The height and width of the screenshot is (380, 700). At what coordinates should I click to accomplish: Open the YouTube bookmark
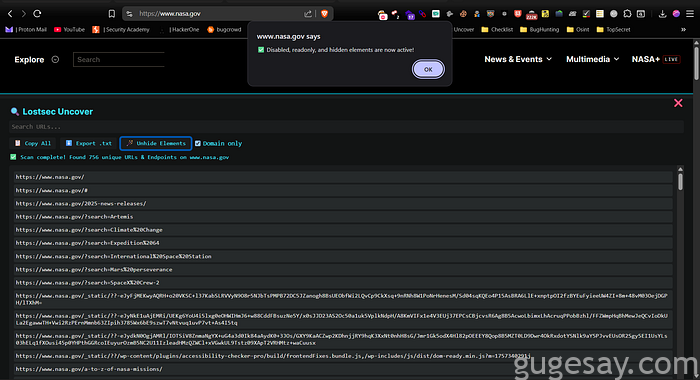(x=69, y=29)
